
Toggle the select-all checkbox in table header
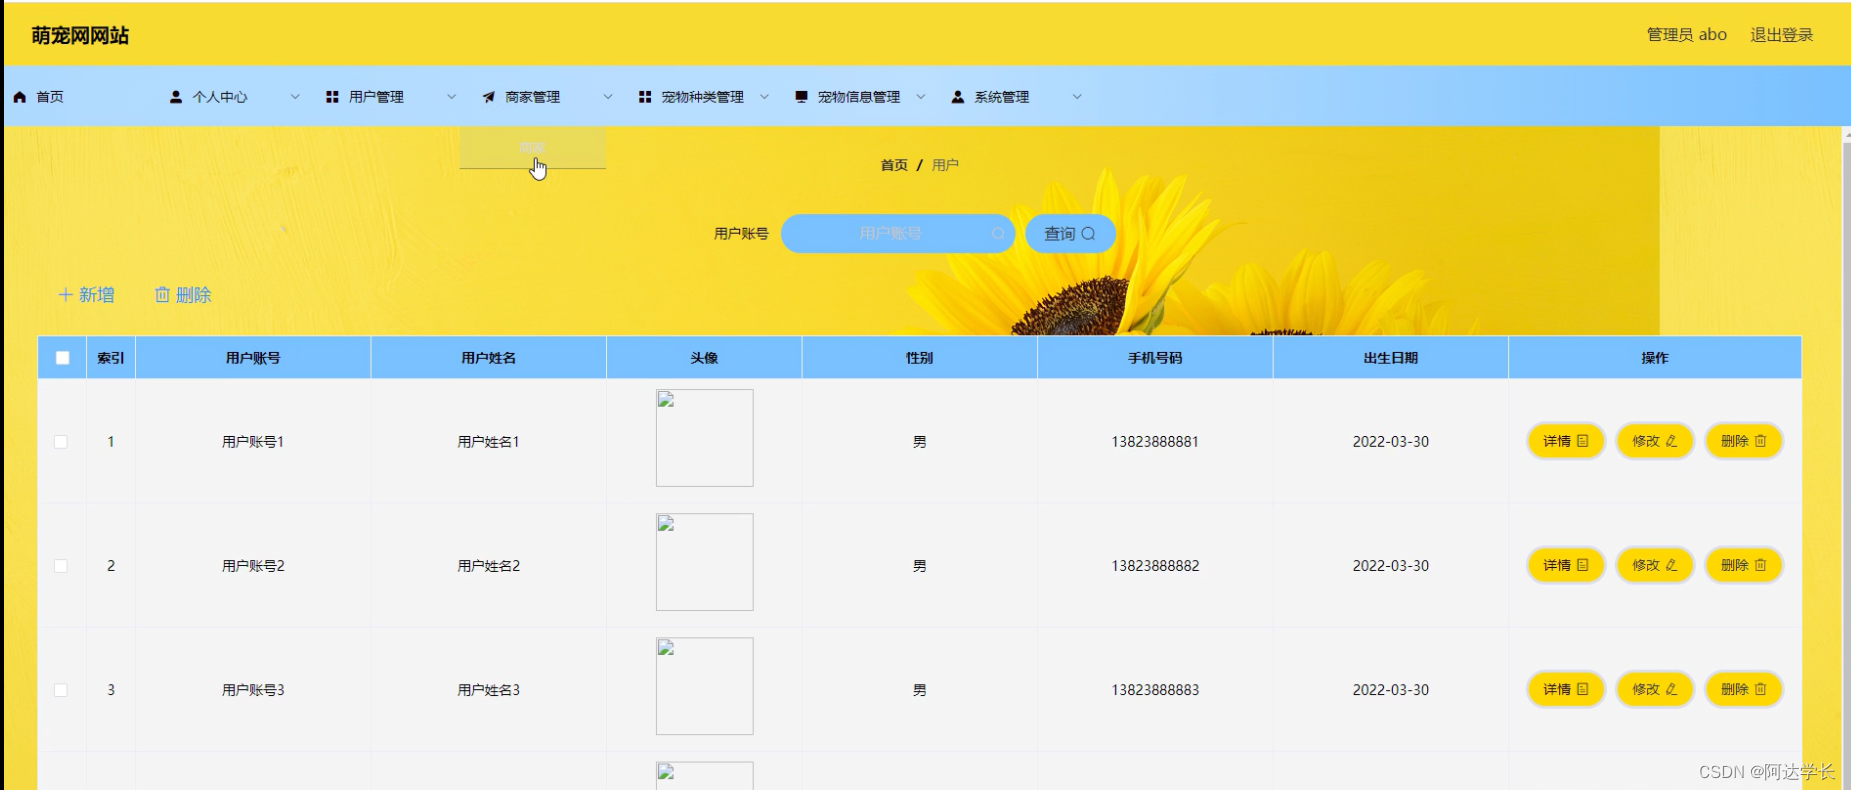(x=62, y=358)
